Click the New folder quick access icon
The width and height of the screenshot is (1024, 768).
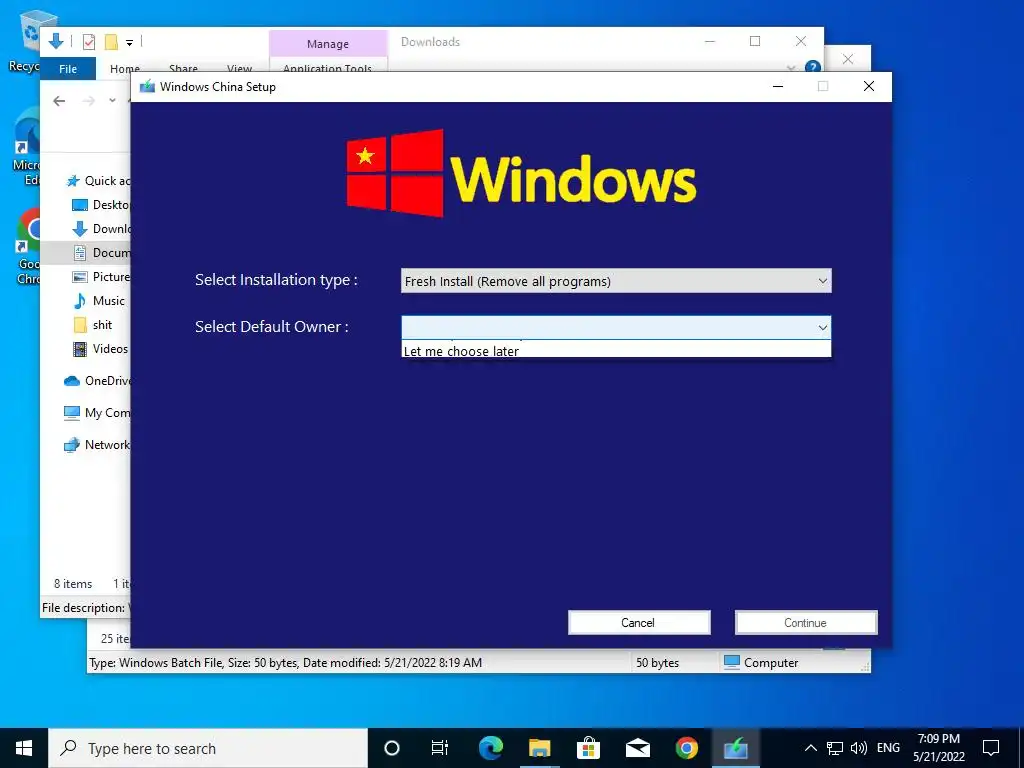coord(112,42)
